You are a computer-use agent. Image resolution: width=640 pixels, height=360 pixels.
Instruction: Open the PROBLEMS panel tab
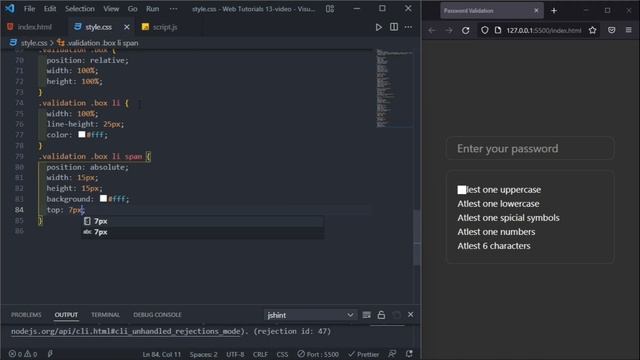pos(26,315)
